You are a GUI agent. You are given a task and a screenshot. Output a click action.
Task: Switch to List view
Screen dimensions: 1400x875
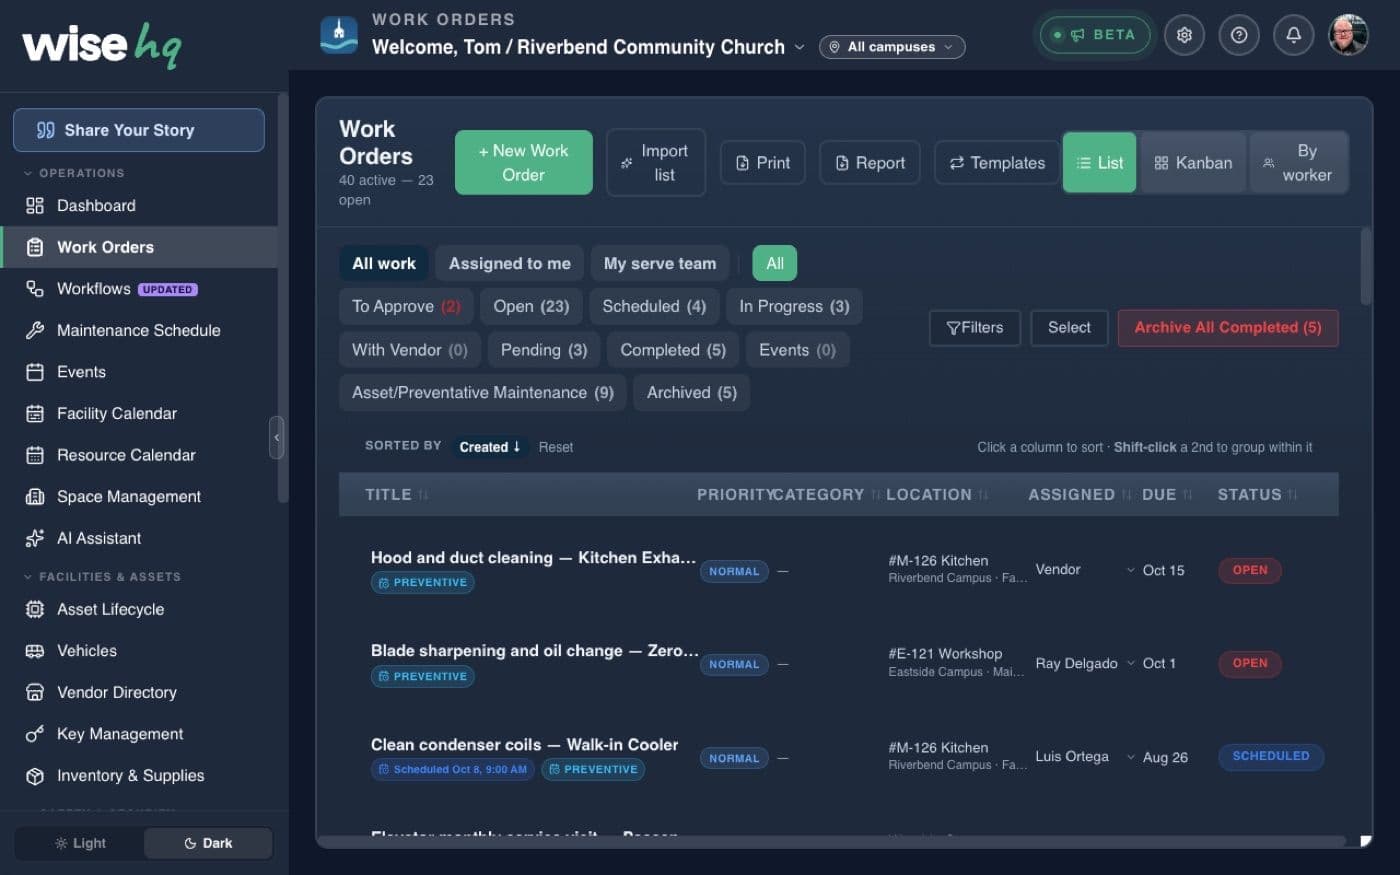coord(1099,163)
